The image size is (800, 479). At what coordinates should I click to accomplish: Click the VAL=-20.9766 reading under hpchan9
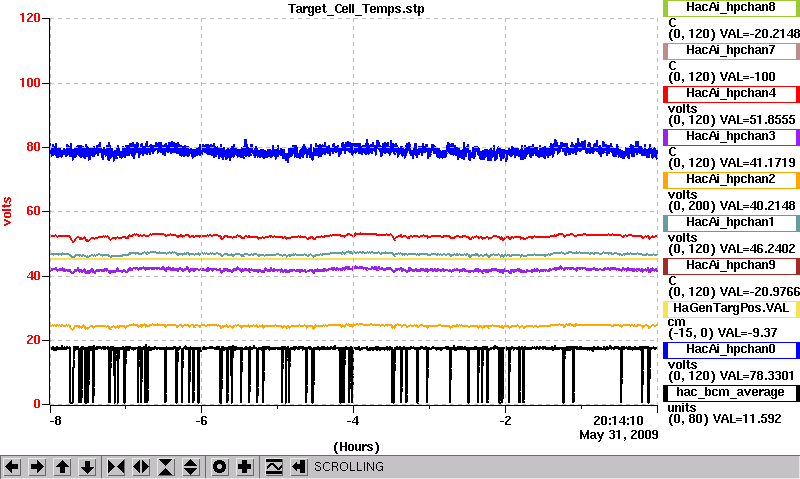click(x=760, y=292)
